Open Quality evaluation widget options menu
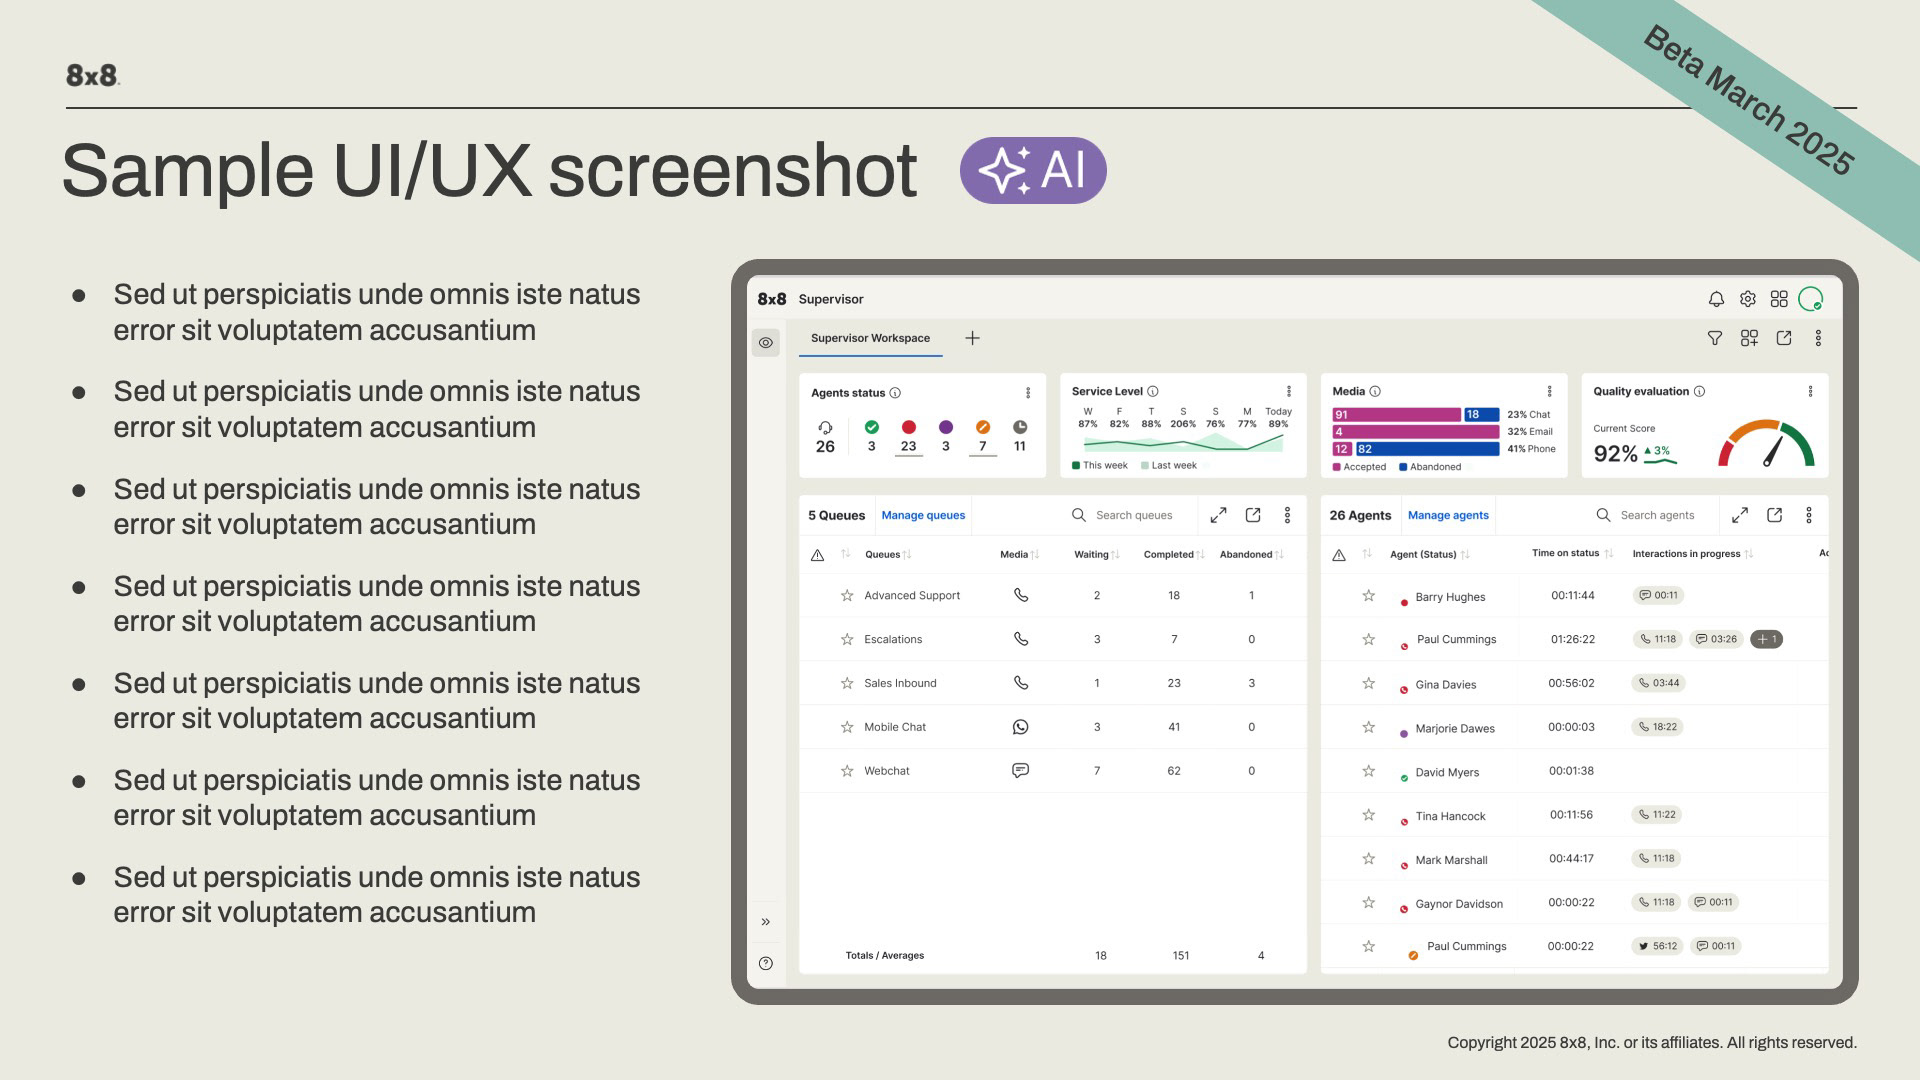 (1810, 392)
